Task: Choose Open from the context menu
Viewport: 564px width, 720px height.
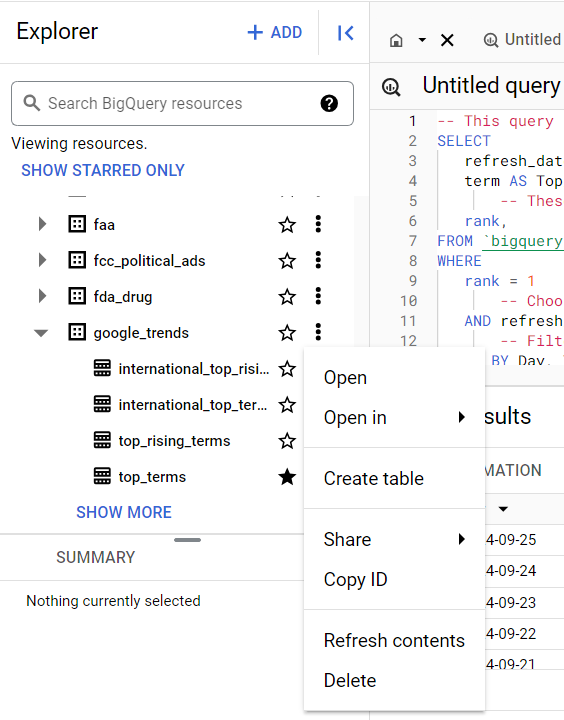Action: pyautogui.click(x=395, y=377)
